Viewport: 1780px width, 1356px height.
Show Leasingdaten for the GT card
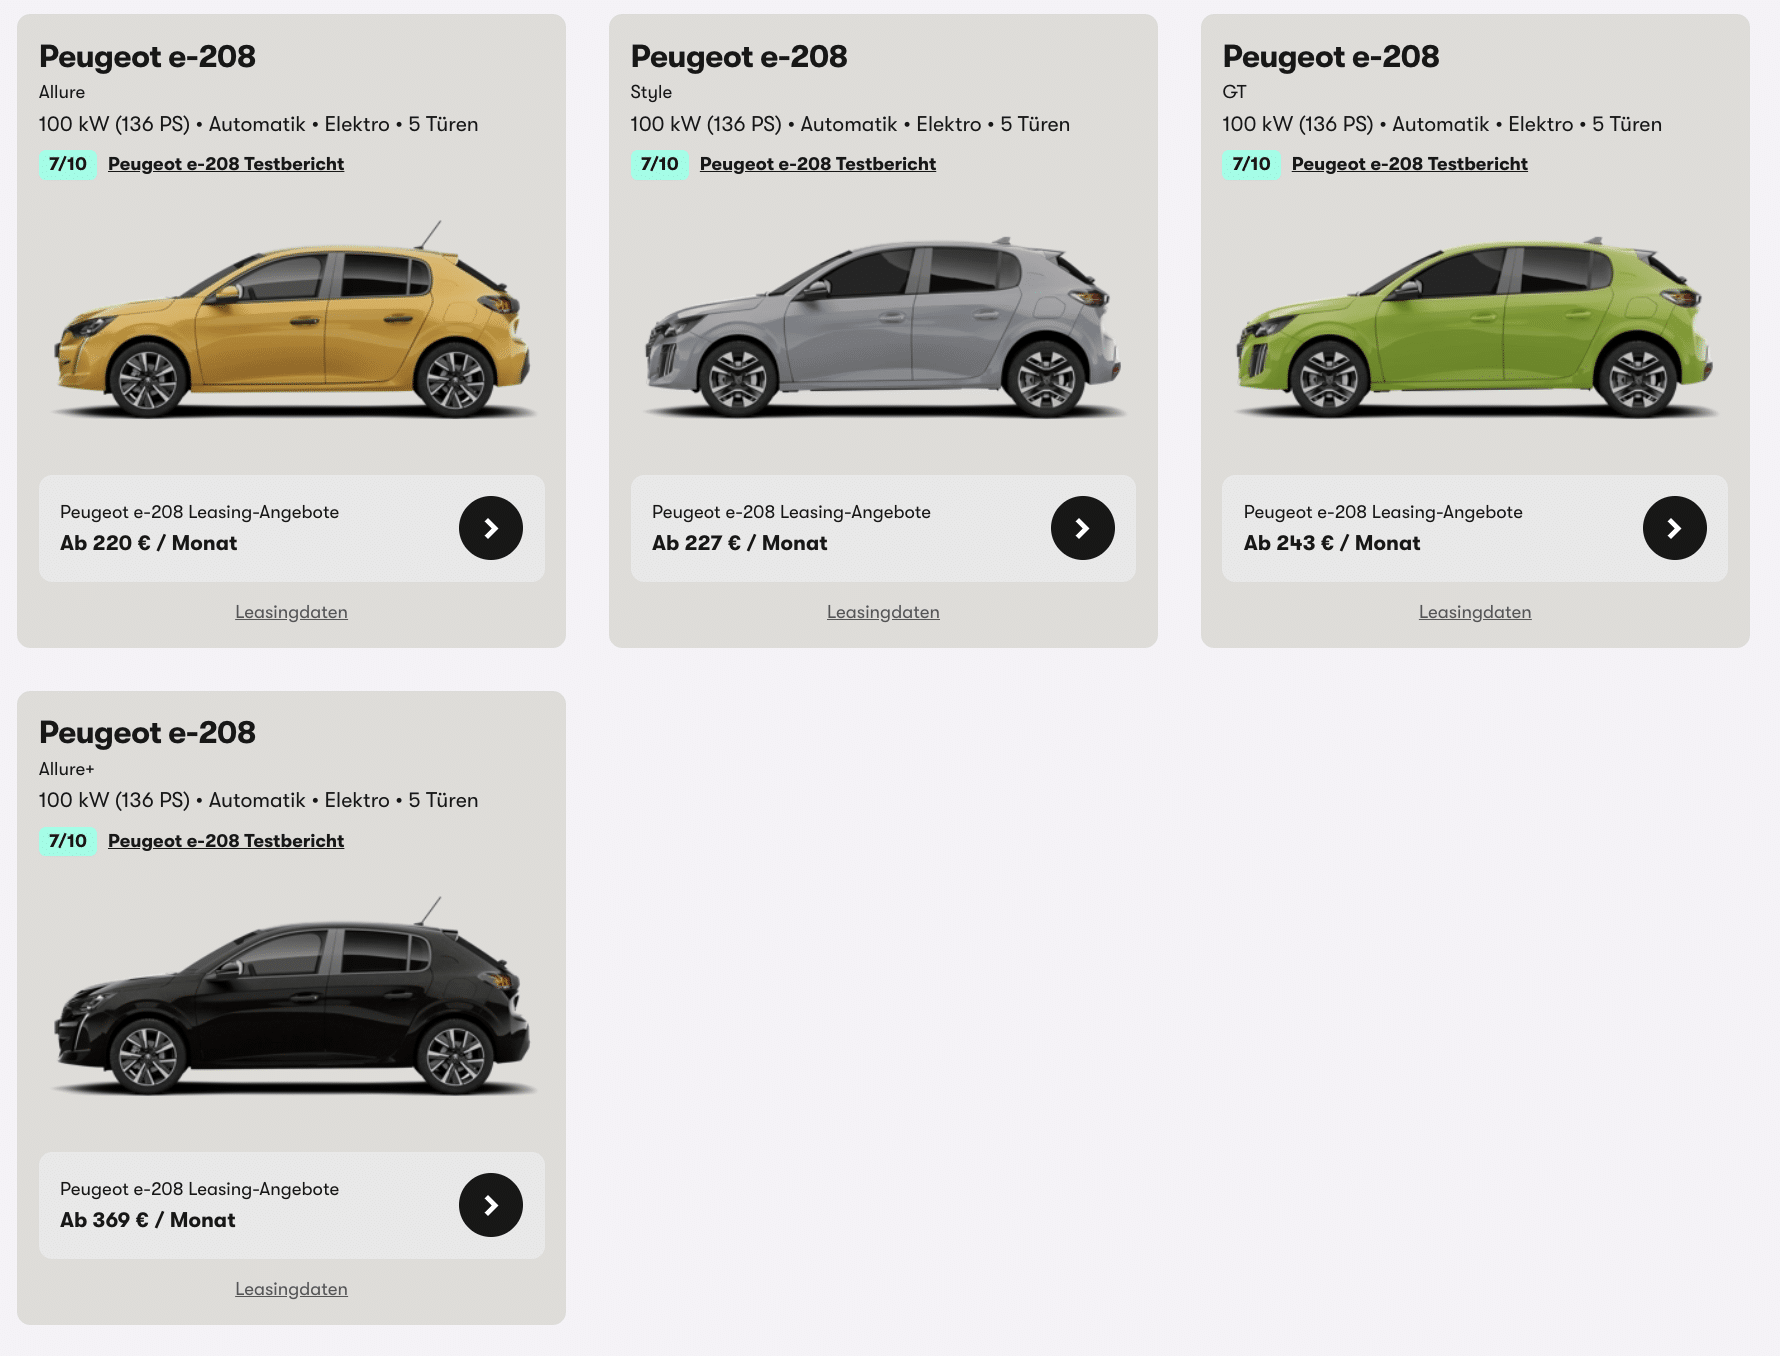(x=1475, y=612)
